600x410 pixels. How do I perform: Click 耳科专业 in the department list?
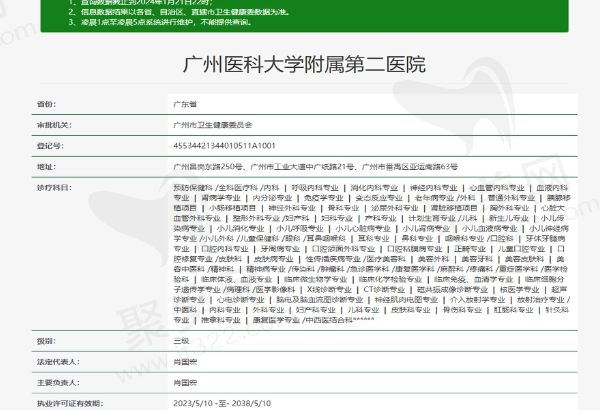coord(373,238)
